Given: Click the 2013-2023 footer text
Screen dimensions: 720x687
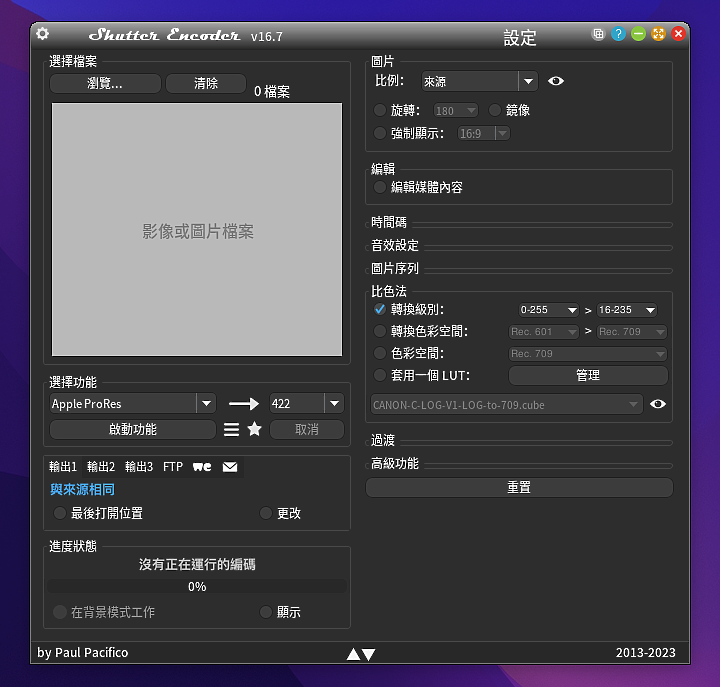Looking at the screenshot, I should tap(646, 653).
